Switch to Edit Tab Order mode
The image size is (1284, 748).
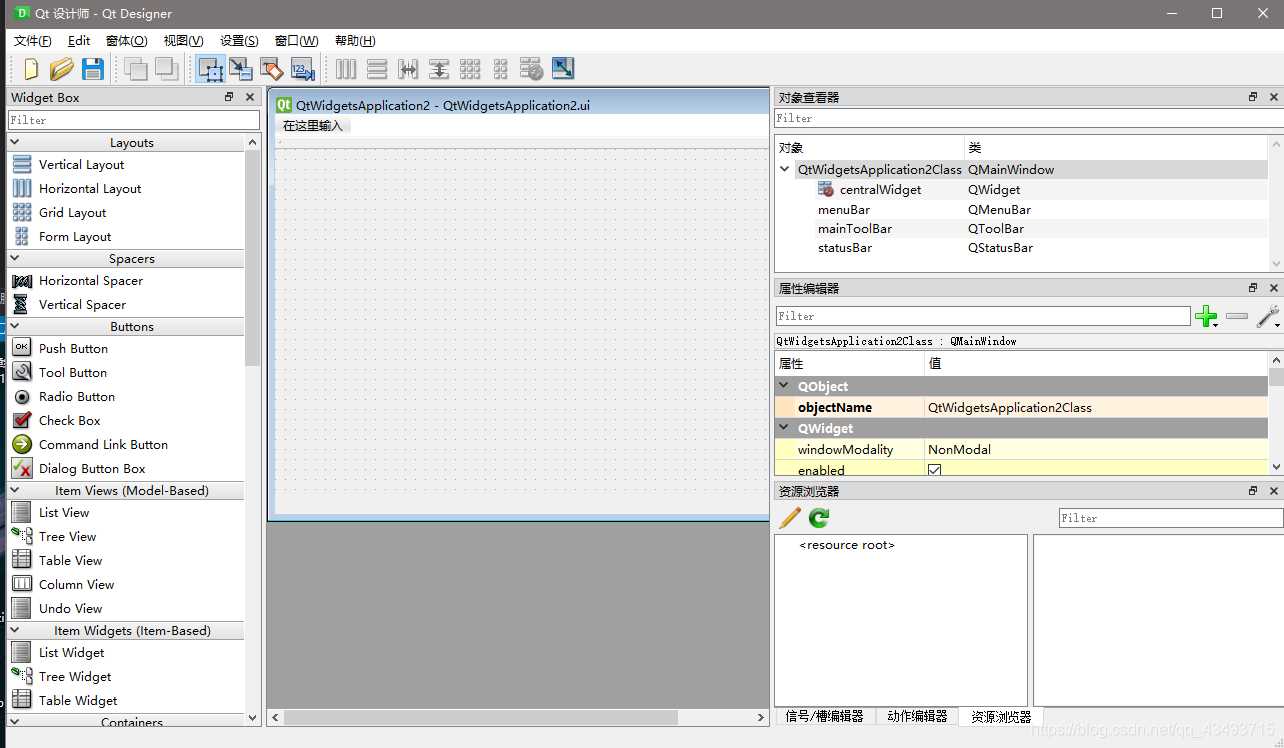(303, 69)
